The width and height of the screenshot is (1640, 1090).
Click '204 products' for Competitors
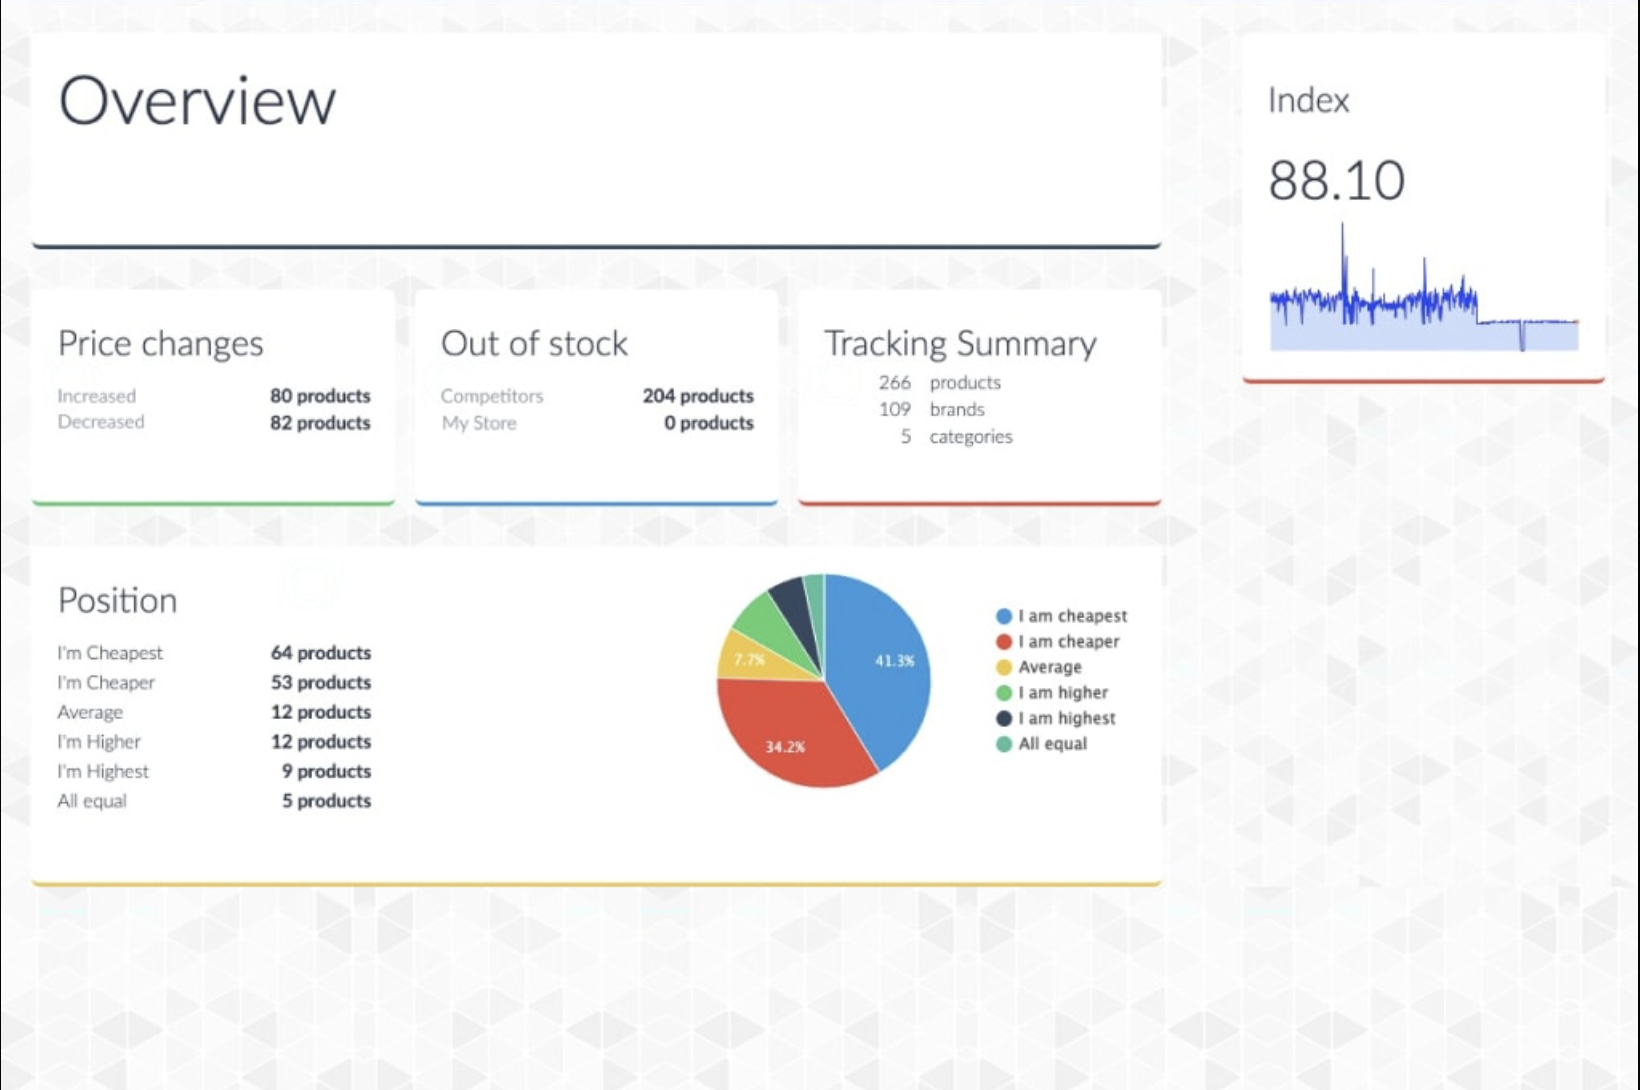(698, 396)
